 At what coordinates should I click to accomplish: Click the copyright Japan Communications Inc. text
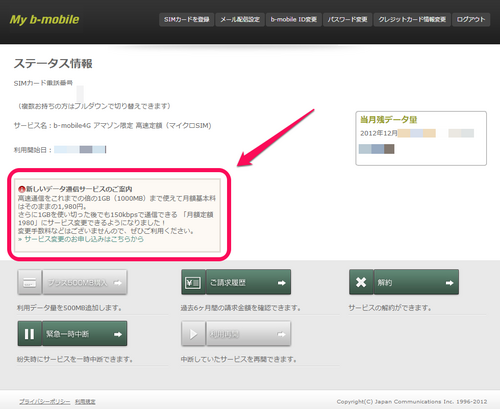pyautogui.click(x=412, y=402)
